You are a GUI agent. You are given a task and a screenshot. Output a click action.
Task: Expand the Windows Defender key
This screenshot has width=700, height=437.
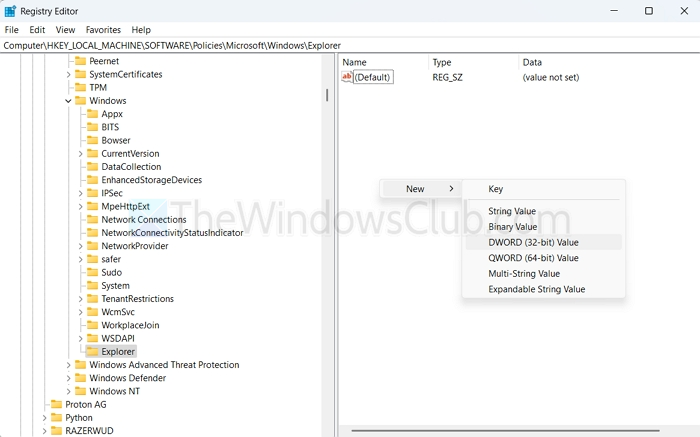pos(68,378)
